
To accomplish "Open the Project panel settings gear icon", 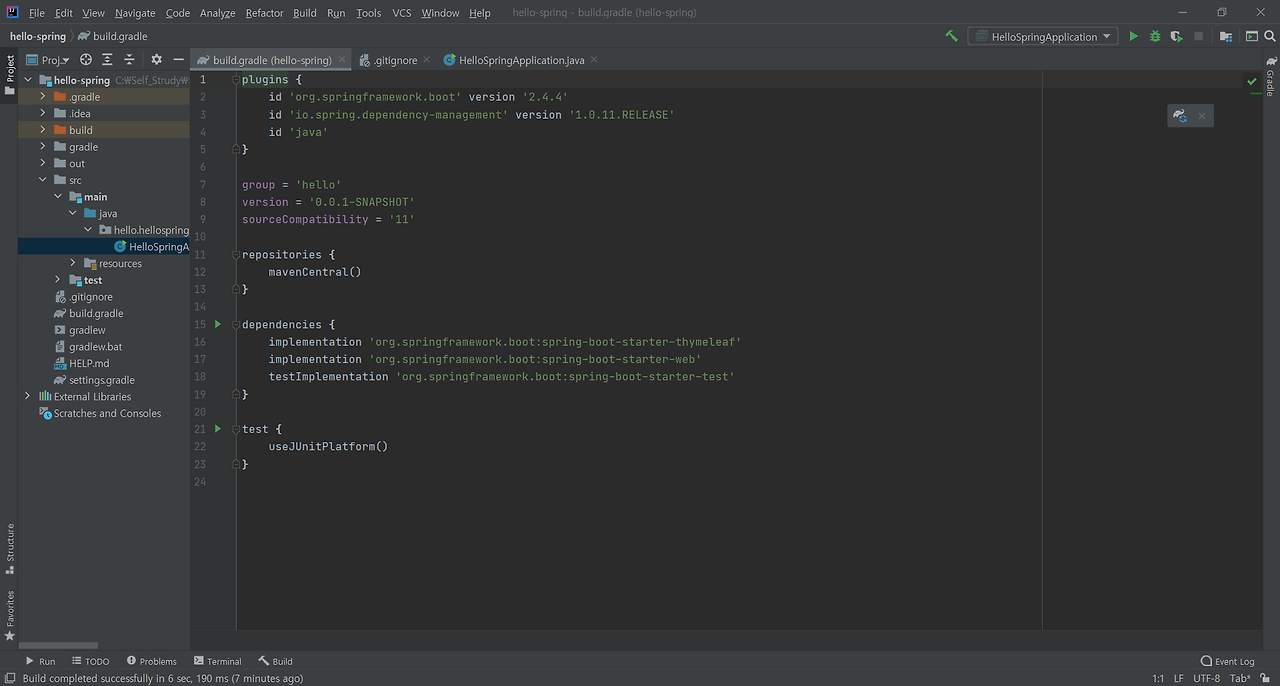I will click(x=157, y=60).
